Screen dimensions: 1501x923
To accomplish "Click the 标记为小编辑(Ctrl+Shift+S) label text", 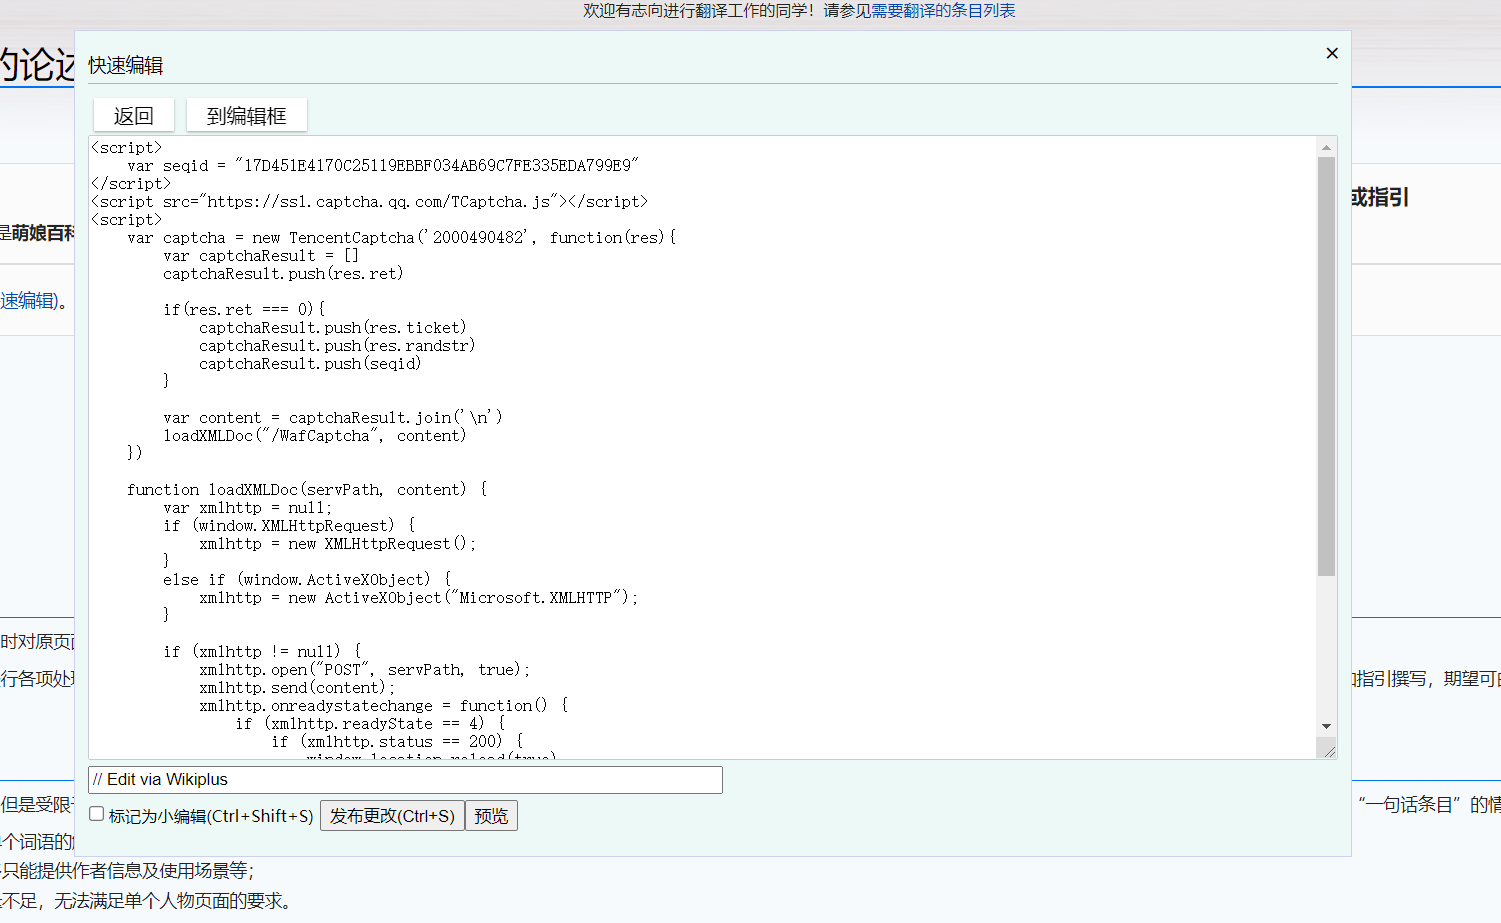I will (211, 816).
